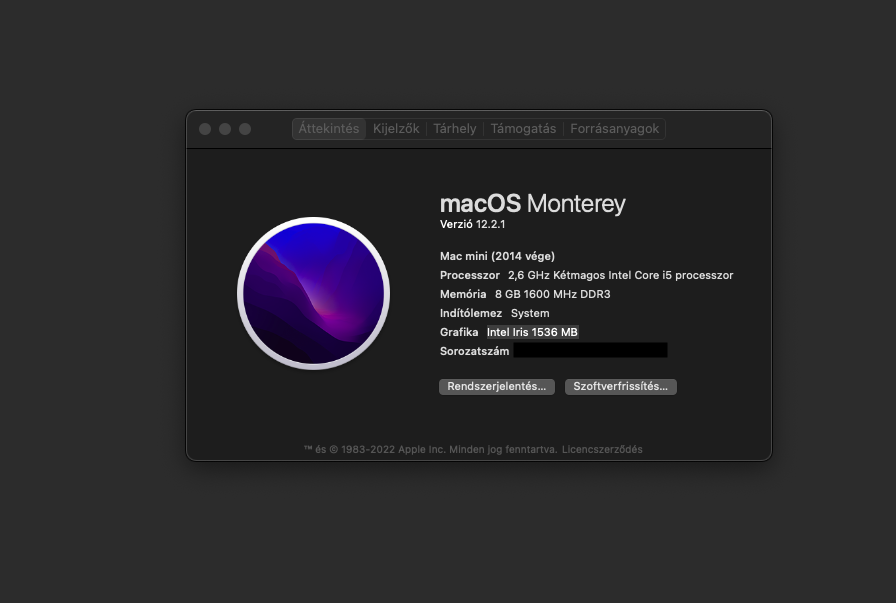896x603 pixels.
Task: Click the window zoom button
Action: coord(245,129)
